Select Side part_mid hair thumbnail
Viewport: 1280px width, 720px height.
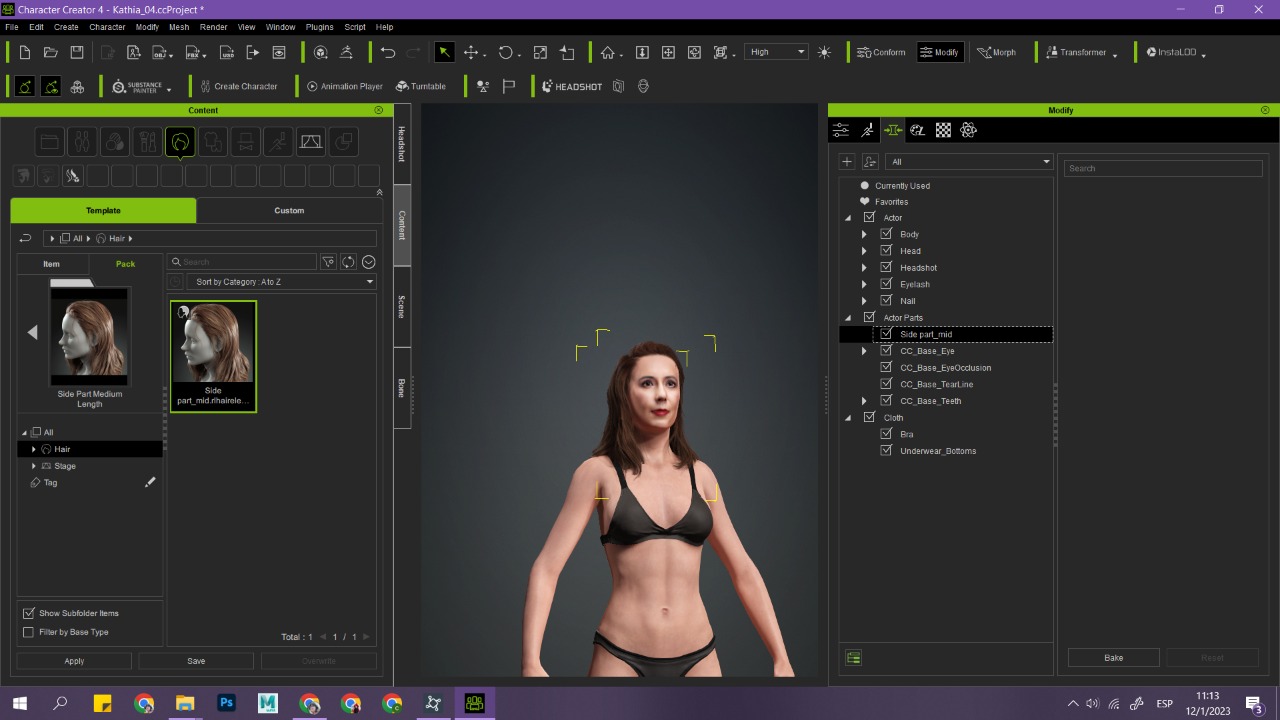[x=213, y=356]
